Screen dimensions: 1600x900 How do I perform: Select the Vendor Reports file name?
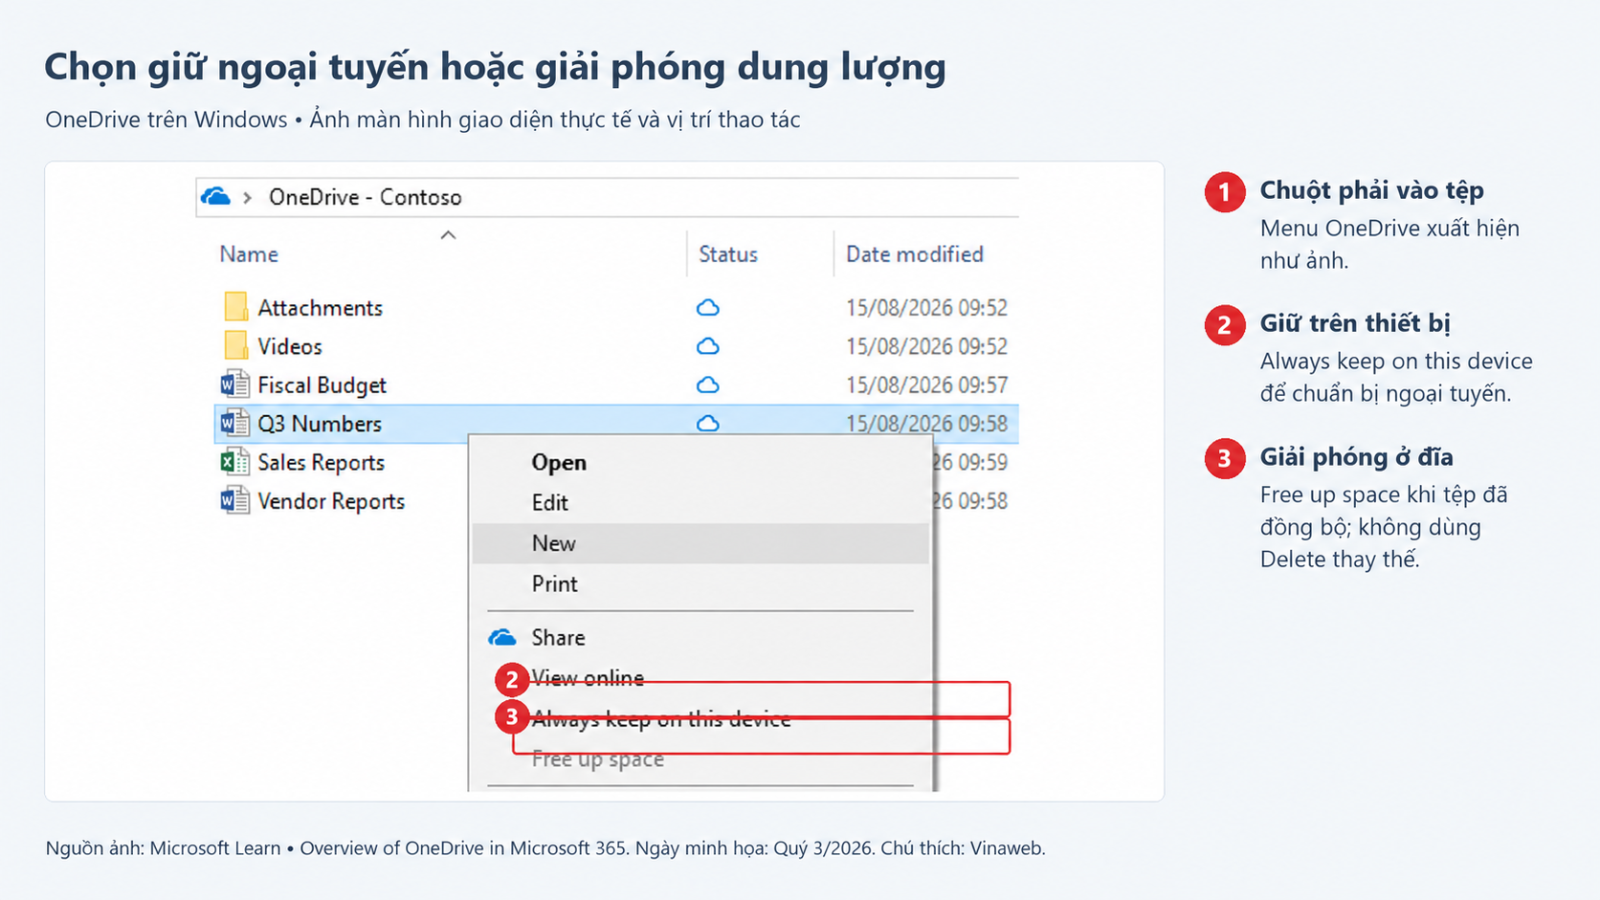coord(331,501)
